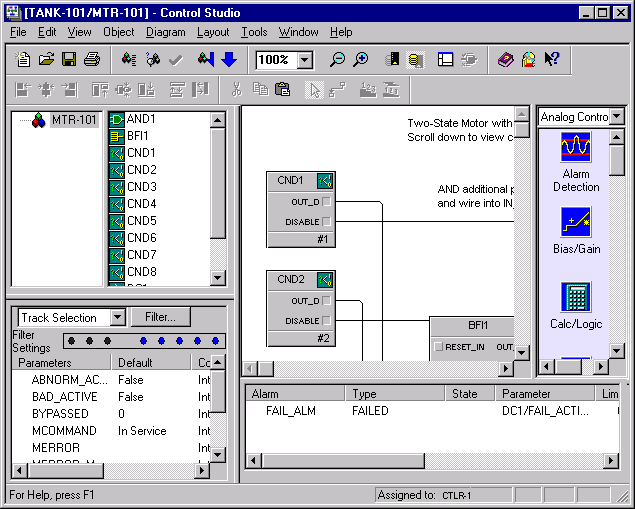Click the purple help book icon
The width and height of the screenshot is (635, 509).
click(505, 60)
